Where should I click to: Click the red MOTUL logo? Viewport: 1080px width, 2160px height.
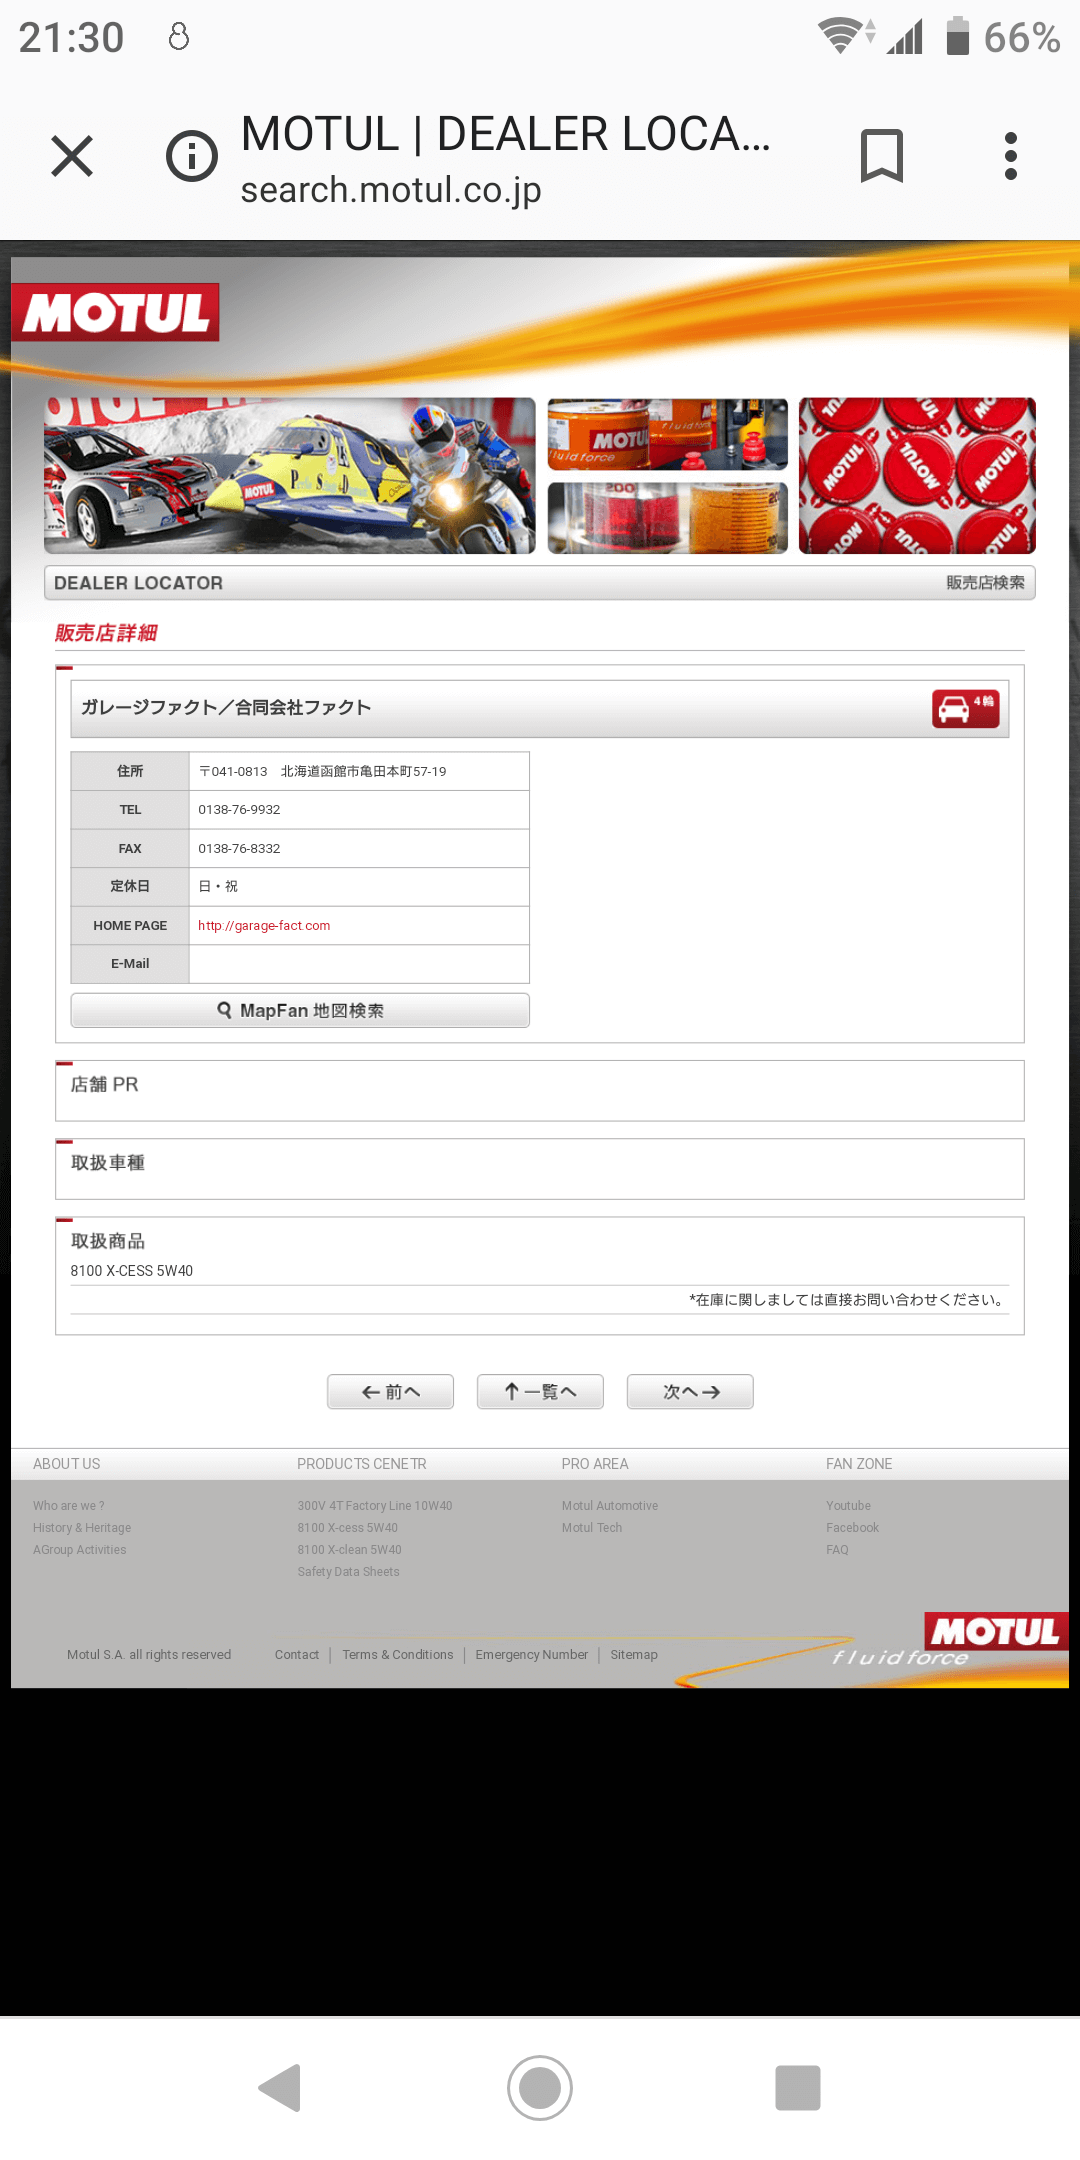116,313
